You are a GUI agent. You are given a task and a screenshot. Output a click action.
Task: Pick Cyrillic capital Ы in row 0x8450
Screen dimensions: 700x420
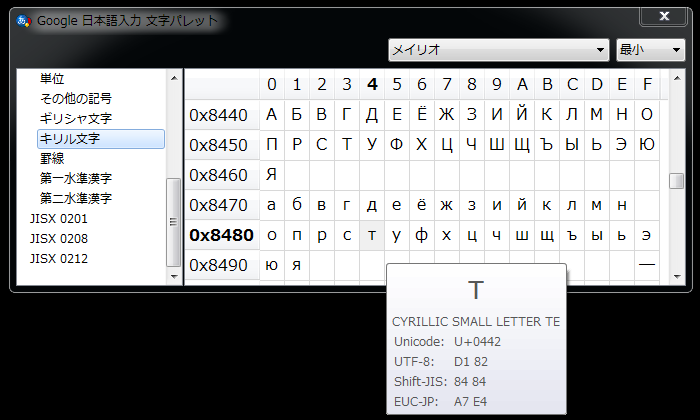572,145
